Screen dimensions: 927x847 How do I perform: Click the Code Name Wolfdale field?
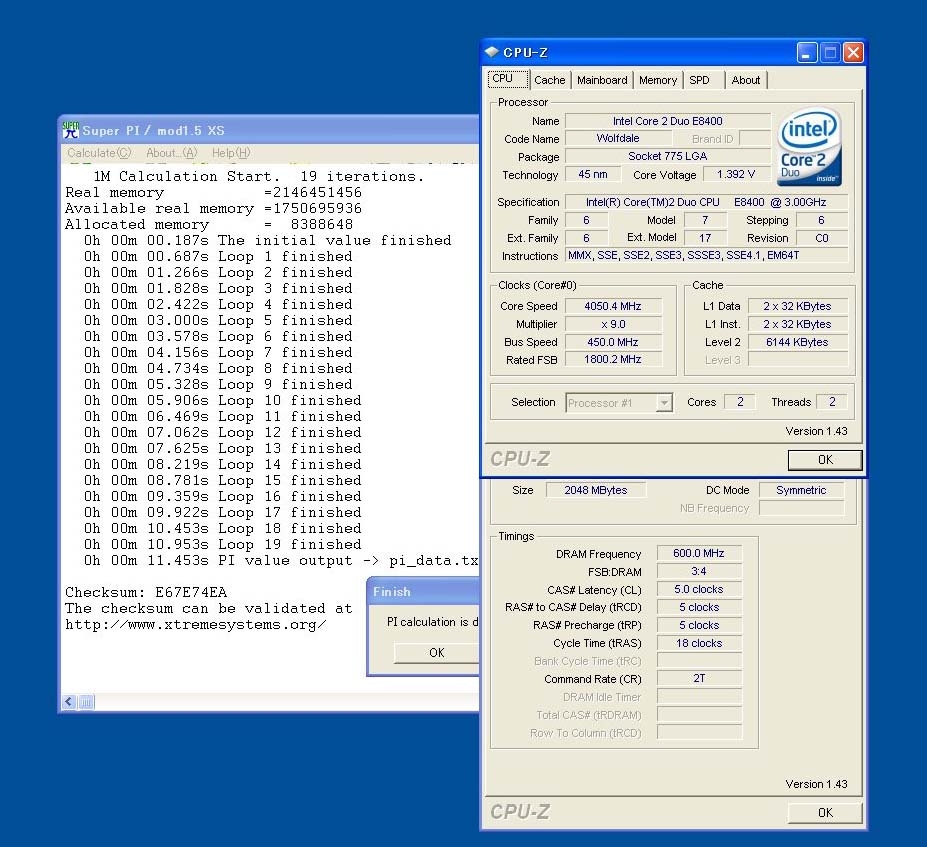(x=618, y=138)
